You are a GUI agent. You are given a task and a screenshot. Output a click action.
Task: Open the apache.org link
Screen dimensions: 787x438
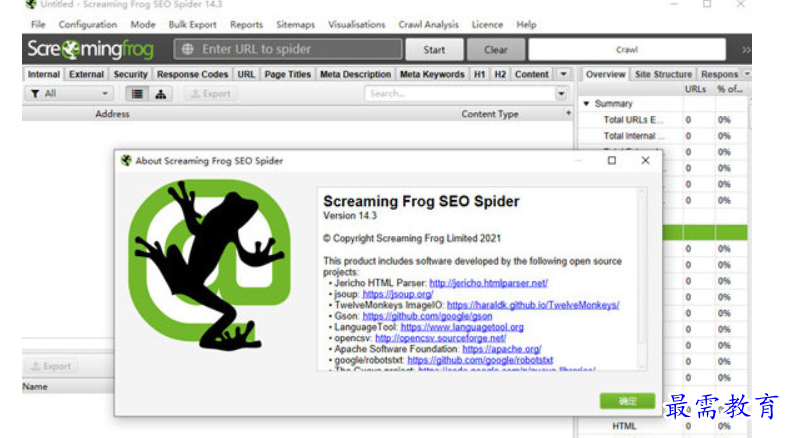click(501, 349)
